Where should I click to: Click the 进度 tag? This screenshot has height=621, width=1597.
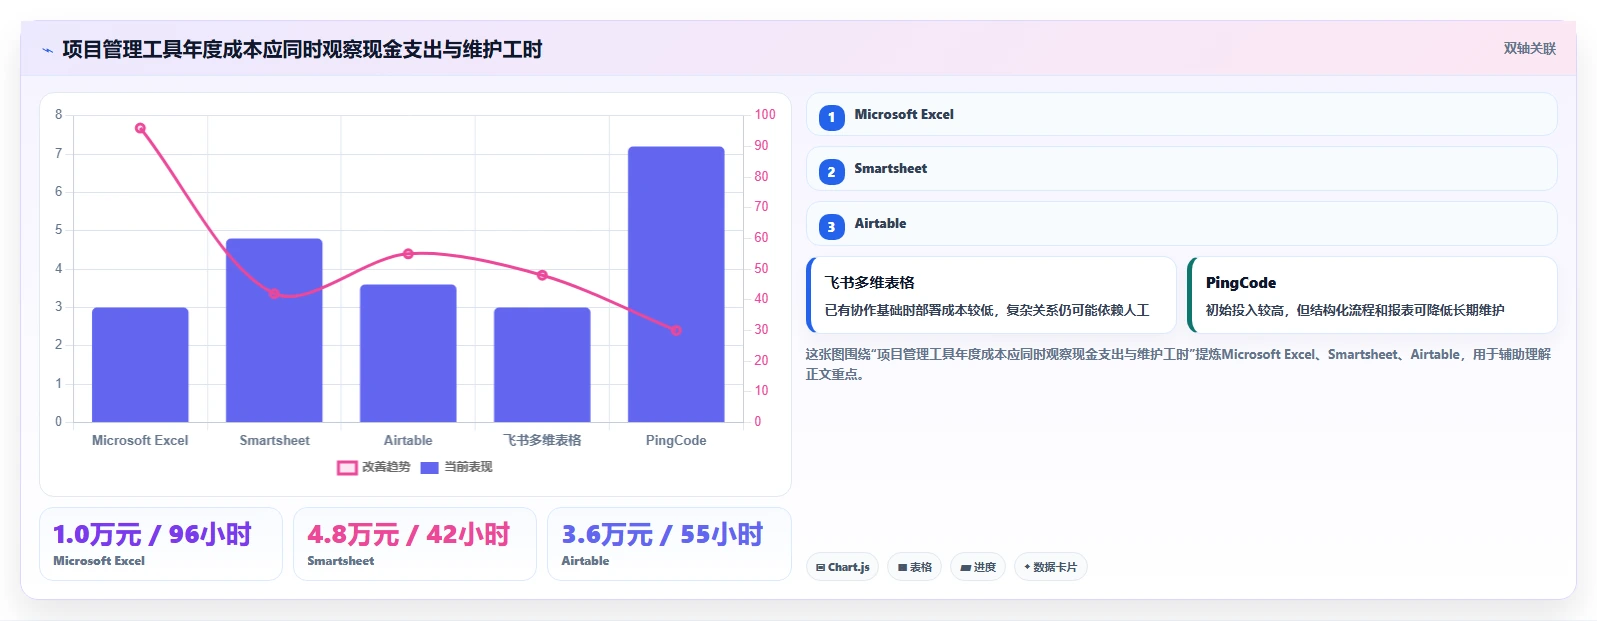(978, 567)
